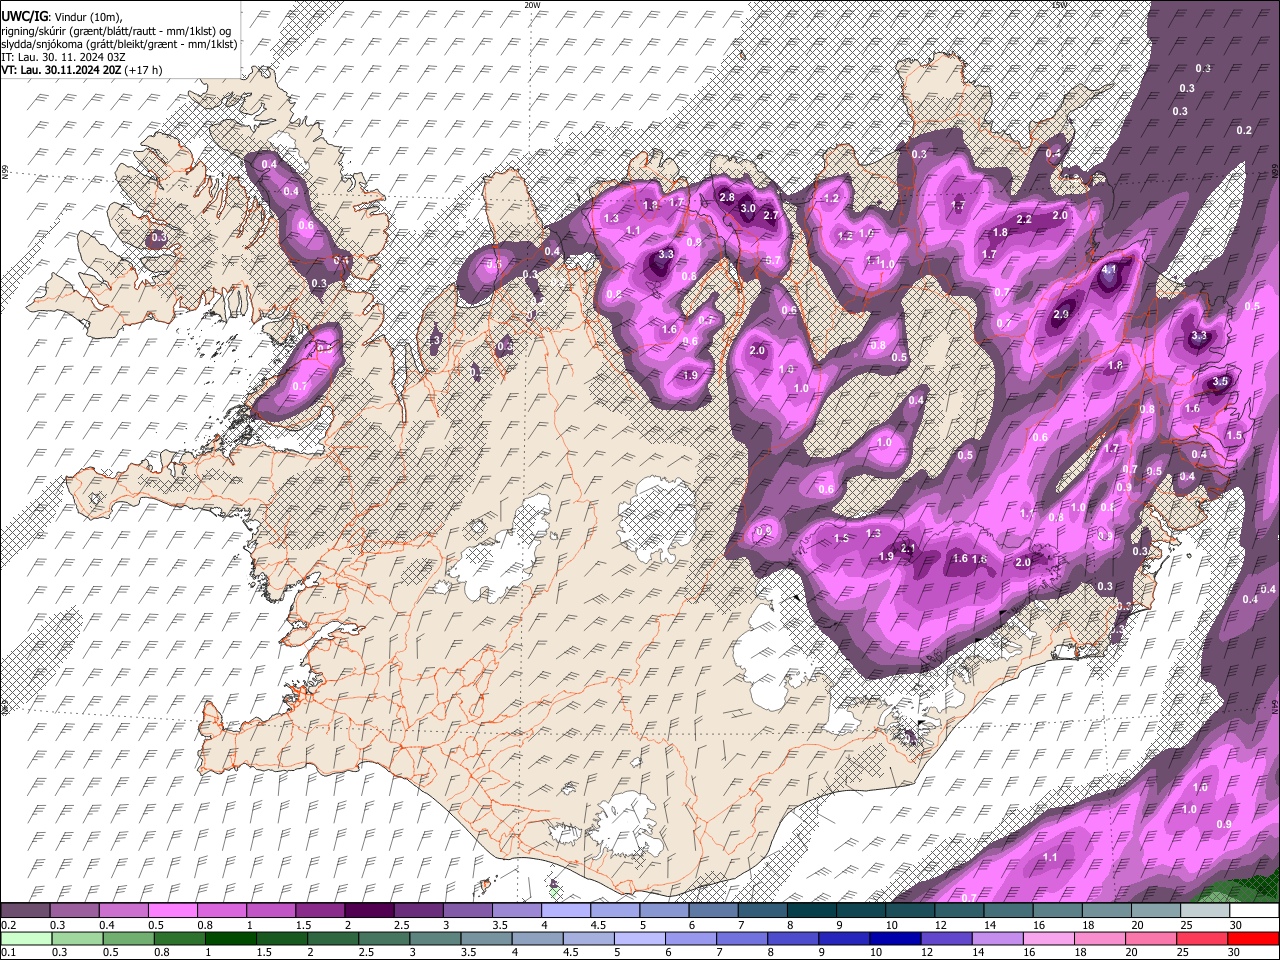This screenshot has height=960, width=1280.
Task: Click the bright pink 0.5–0.8 swatch in top legend row
Action: [172, 911]
